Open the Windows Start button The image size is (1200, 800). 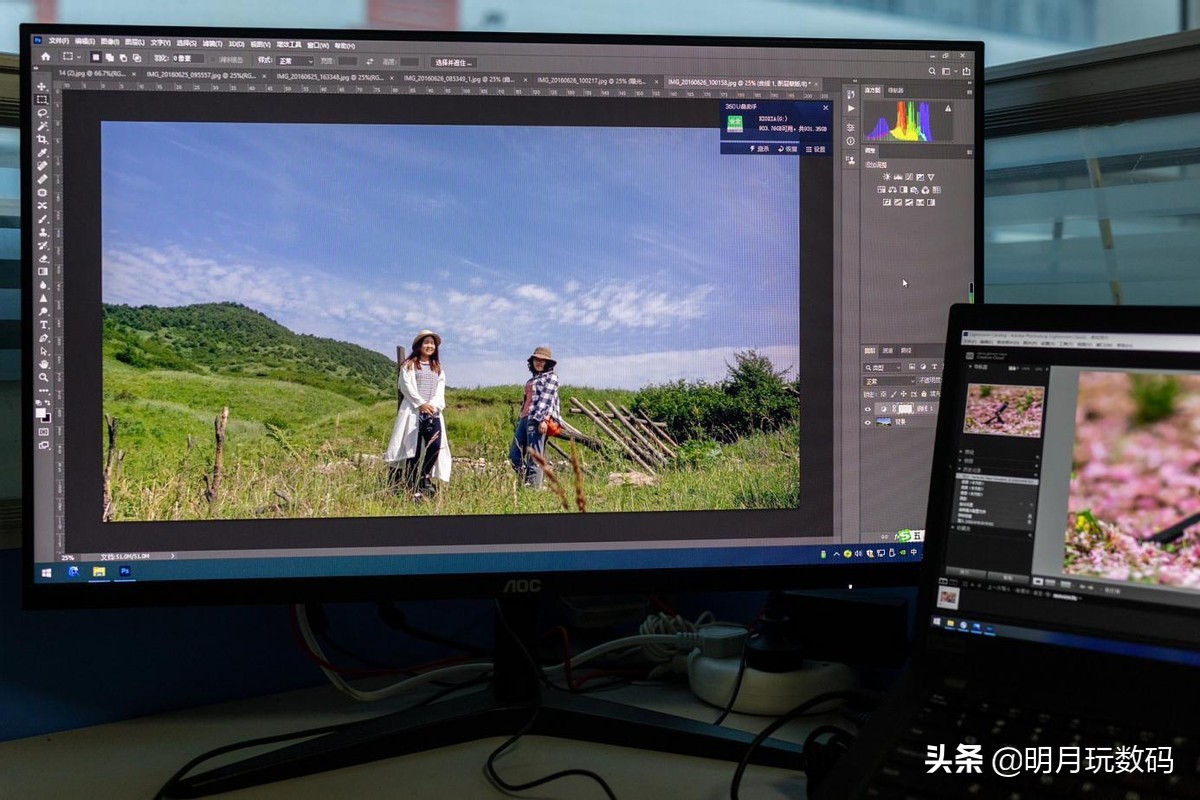(x=46, y=571)
